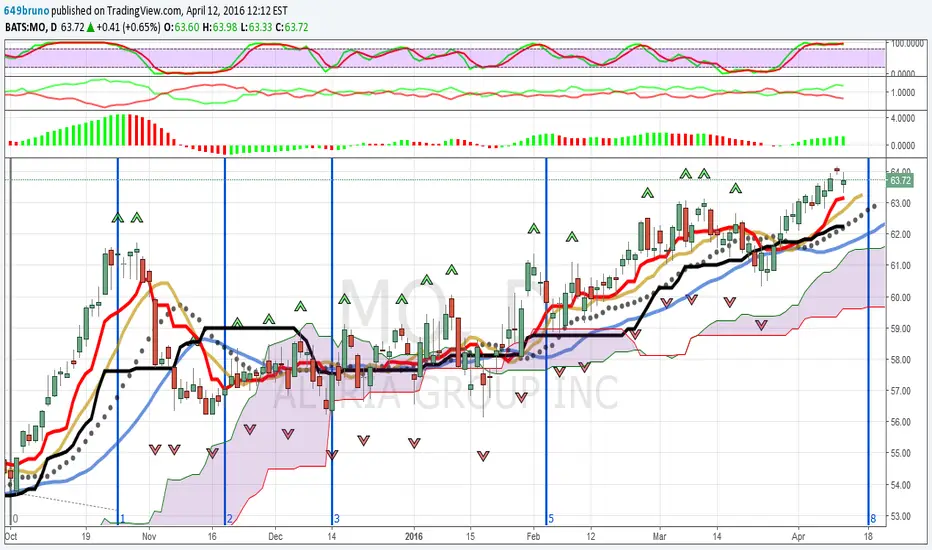Click the green 63.72 current price tag
The image size is (932, 550).
(900, 180)
